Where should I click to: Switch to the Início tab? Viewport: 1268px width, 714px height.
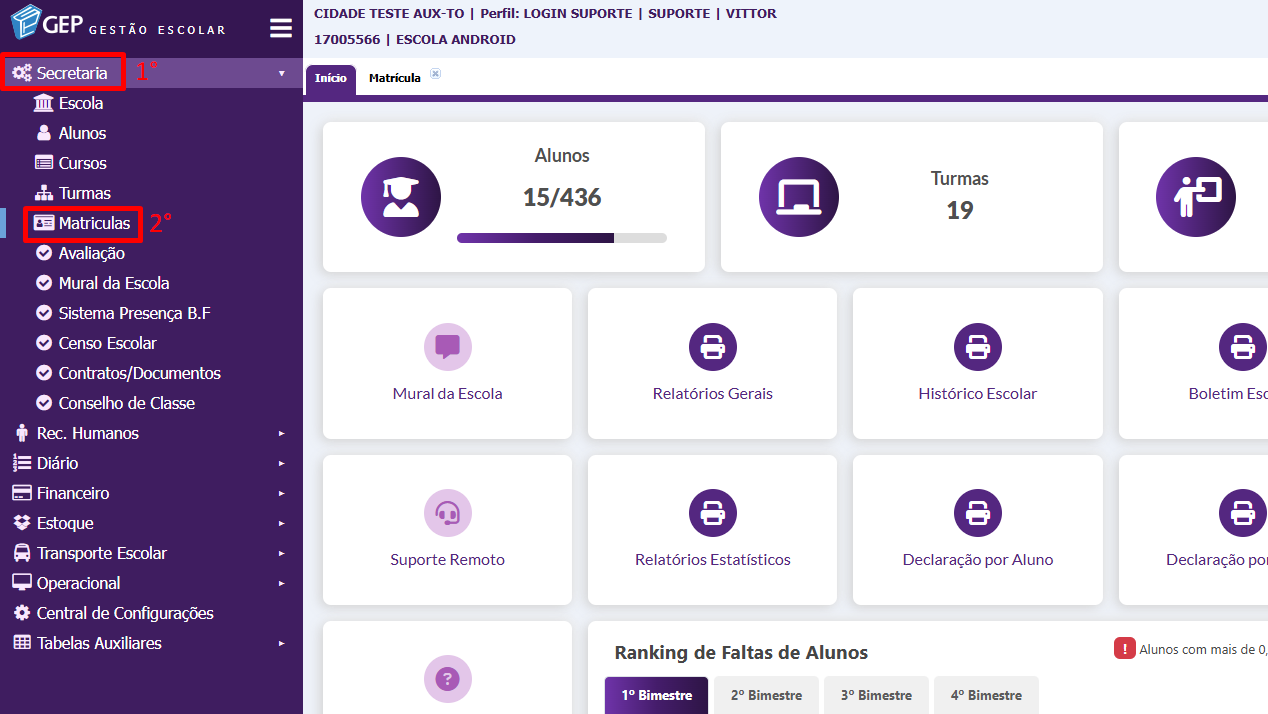point(331,78)
